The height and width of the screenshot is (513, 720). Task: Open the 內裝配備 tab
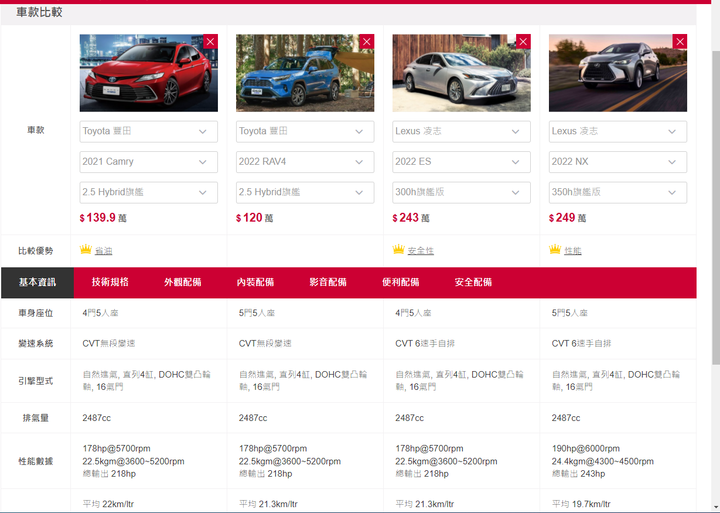(255, 282)
